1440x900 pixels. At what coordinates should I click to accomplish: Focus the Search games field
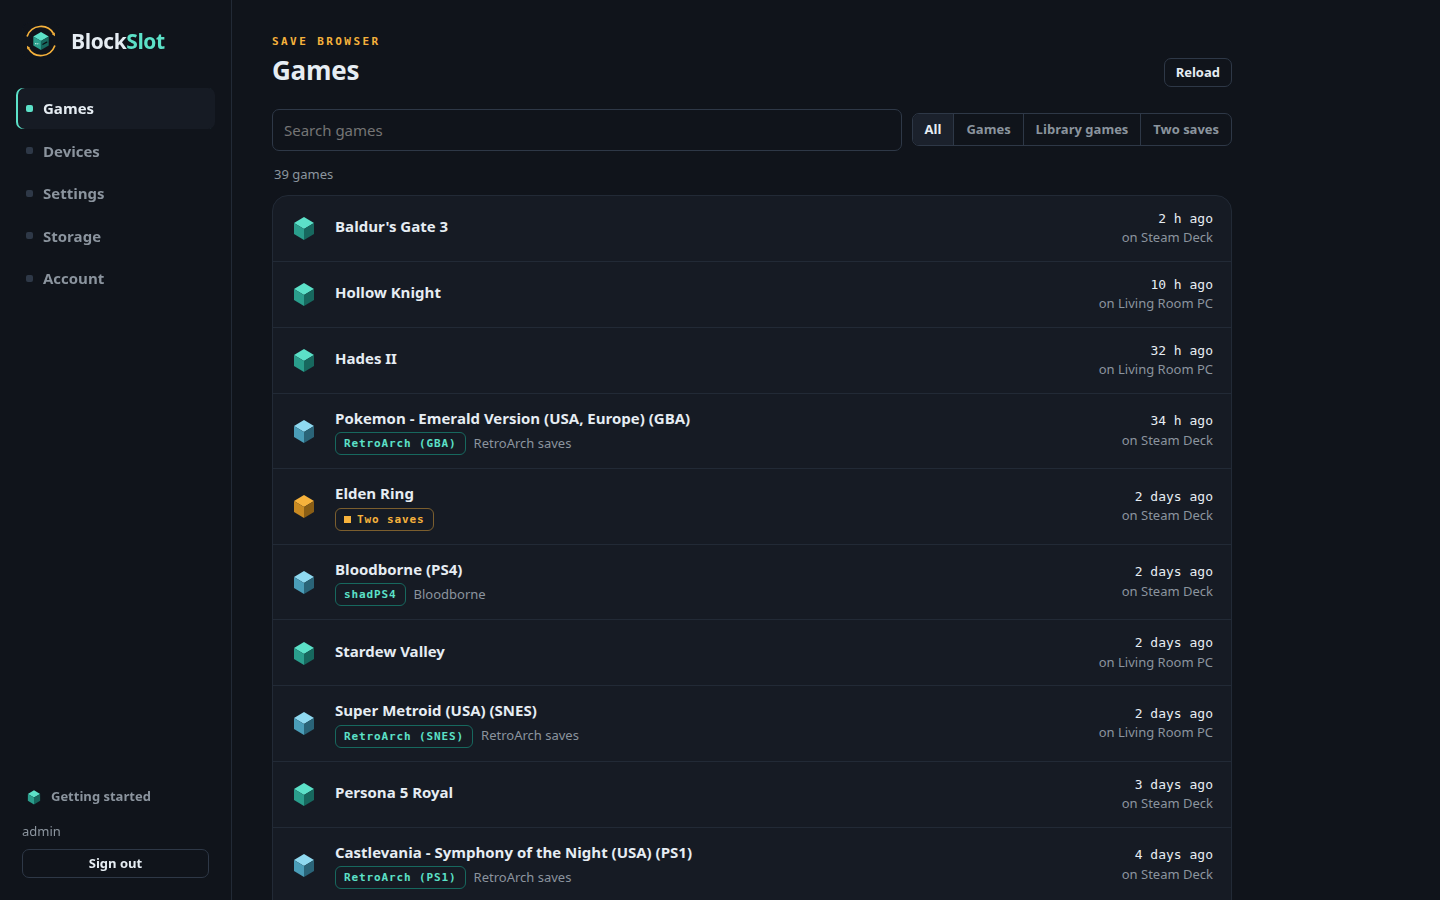pyautogui.click(x=587, y=130)
